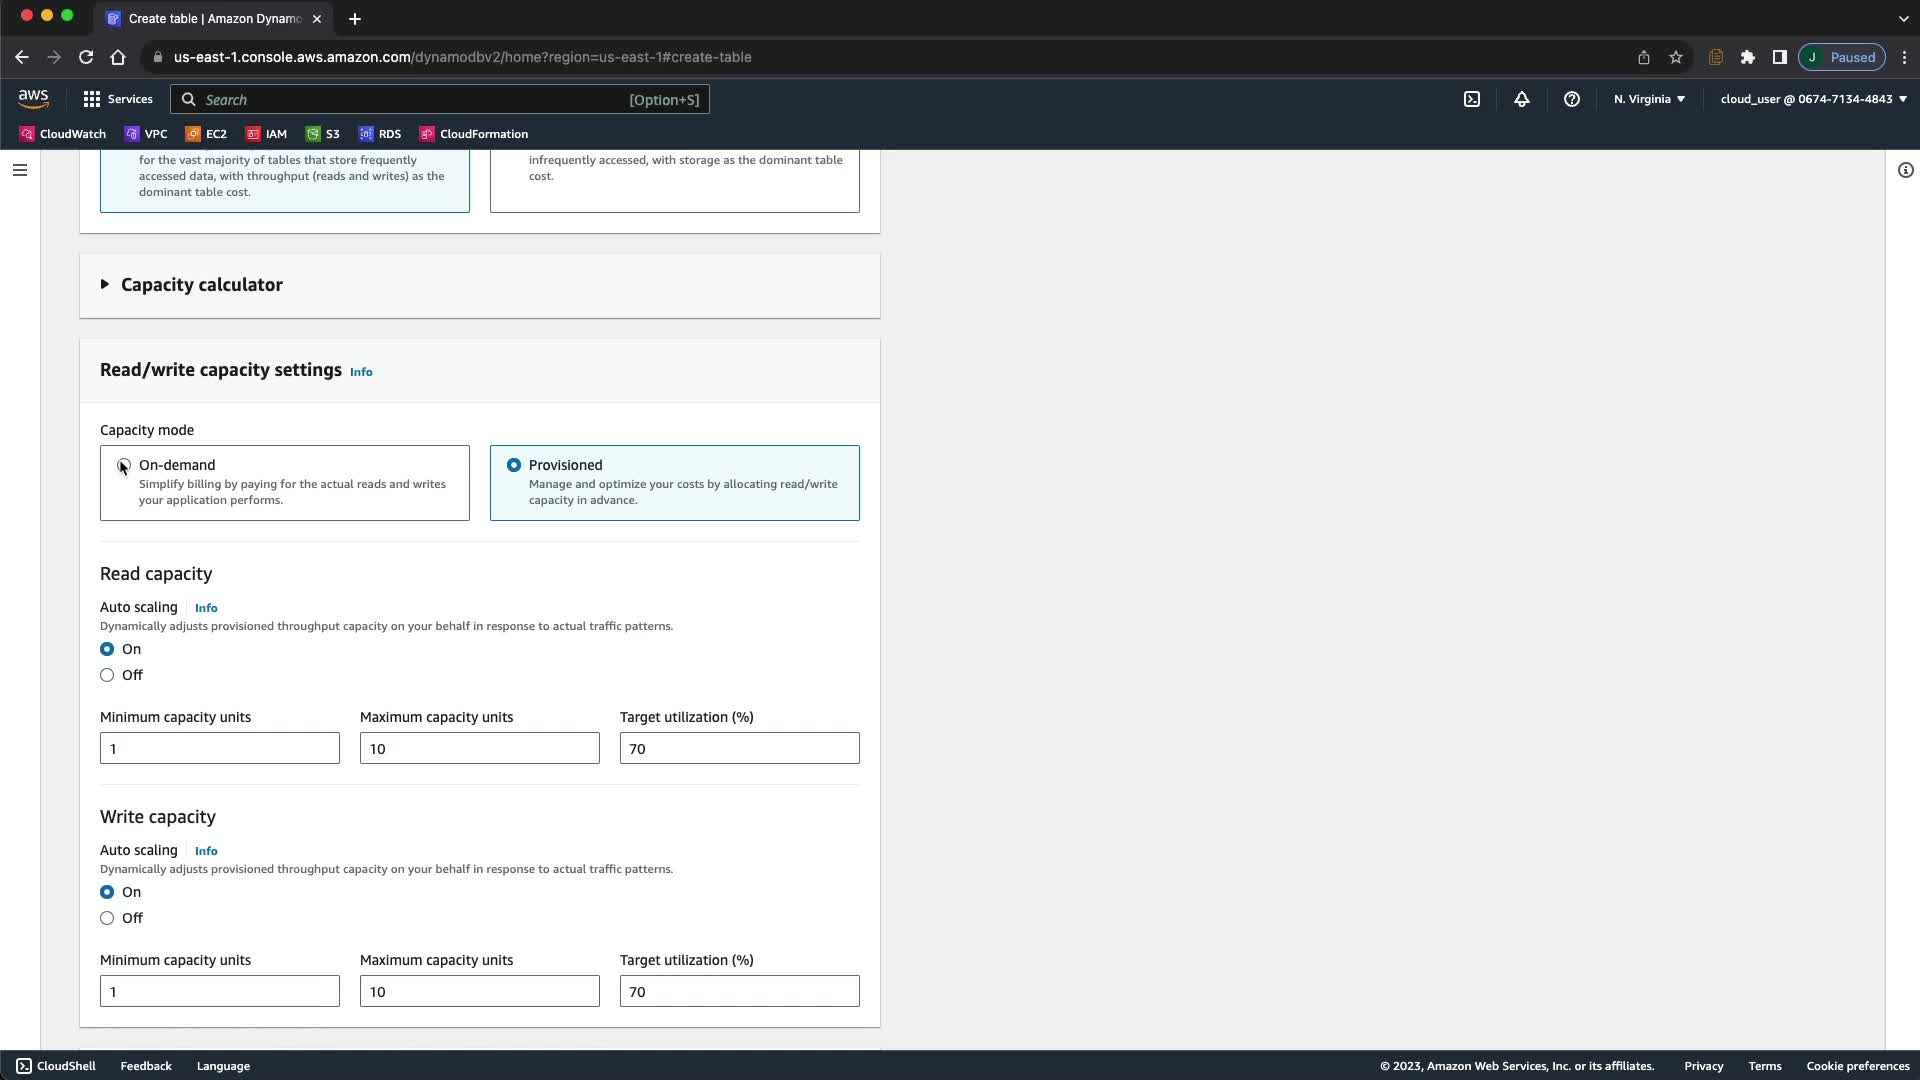Click the AWS logo home icon

33,98
